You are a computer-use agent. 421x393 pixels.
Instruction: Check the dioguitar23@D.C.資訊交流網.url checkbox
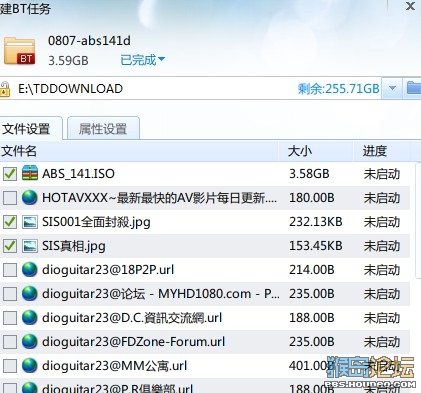(10, 318)
